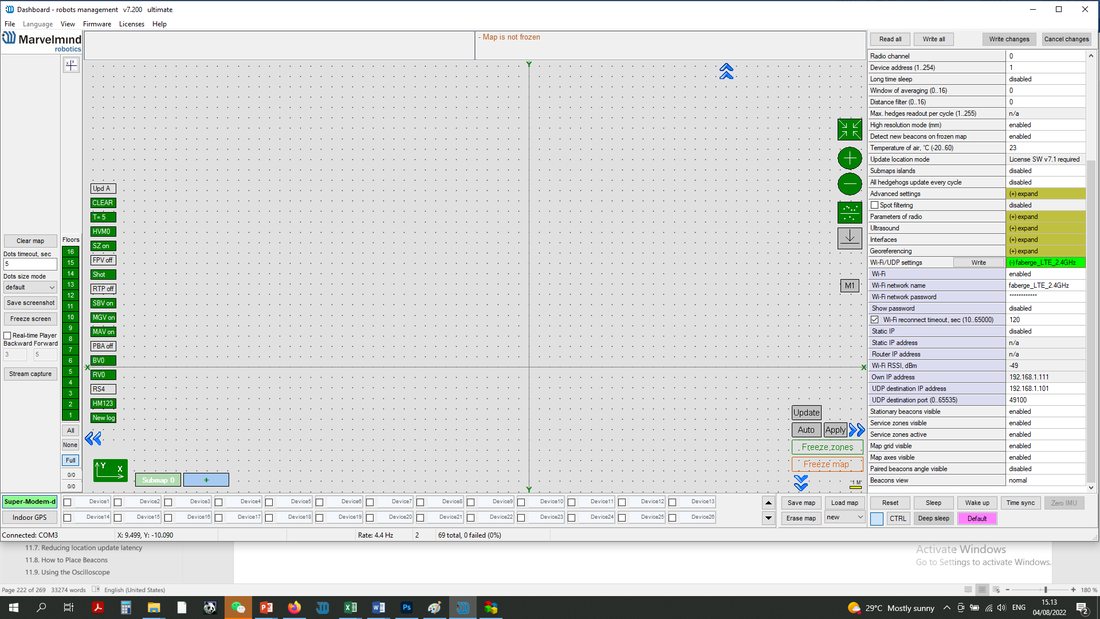Viewport: 1100px width, 619px height.
Task: Open Calculator from the taskbar
Action: tap(126, 607)
